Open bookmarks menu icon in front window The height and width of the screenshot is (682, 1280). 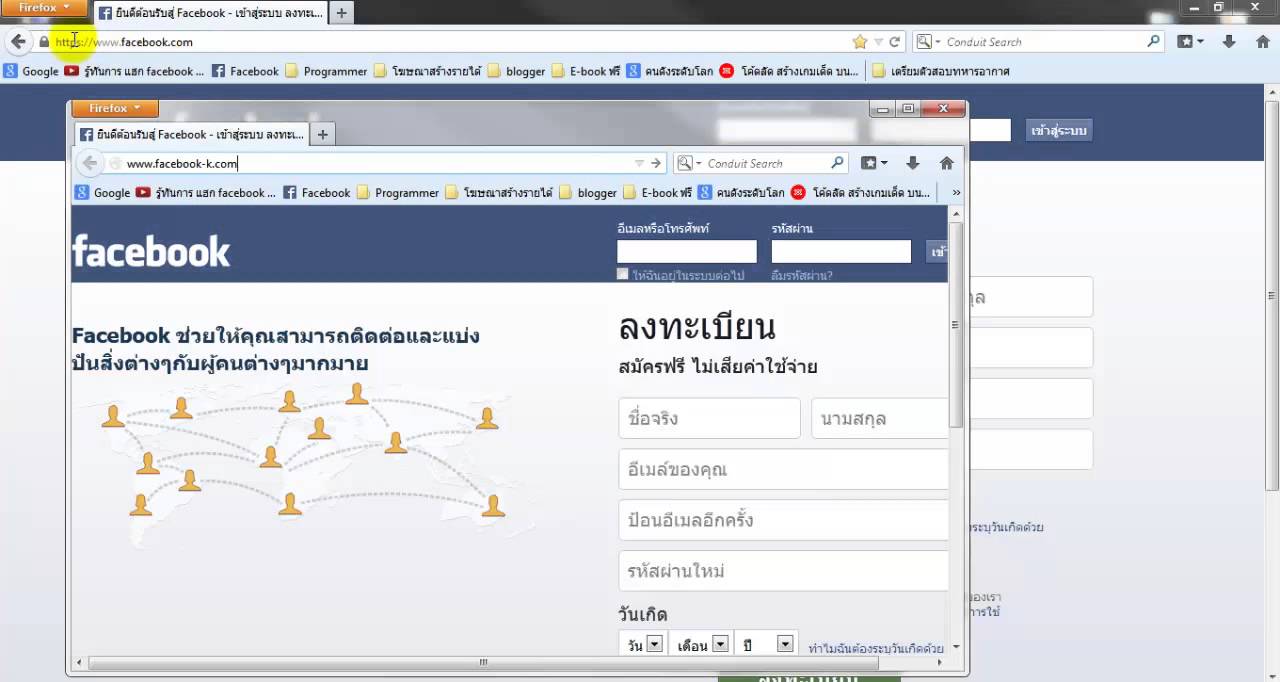(x=874, y=163)
